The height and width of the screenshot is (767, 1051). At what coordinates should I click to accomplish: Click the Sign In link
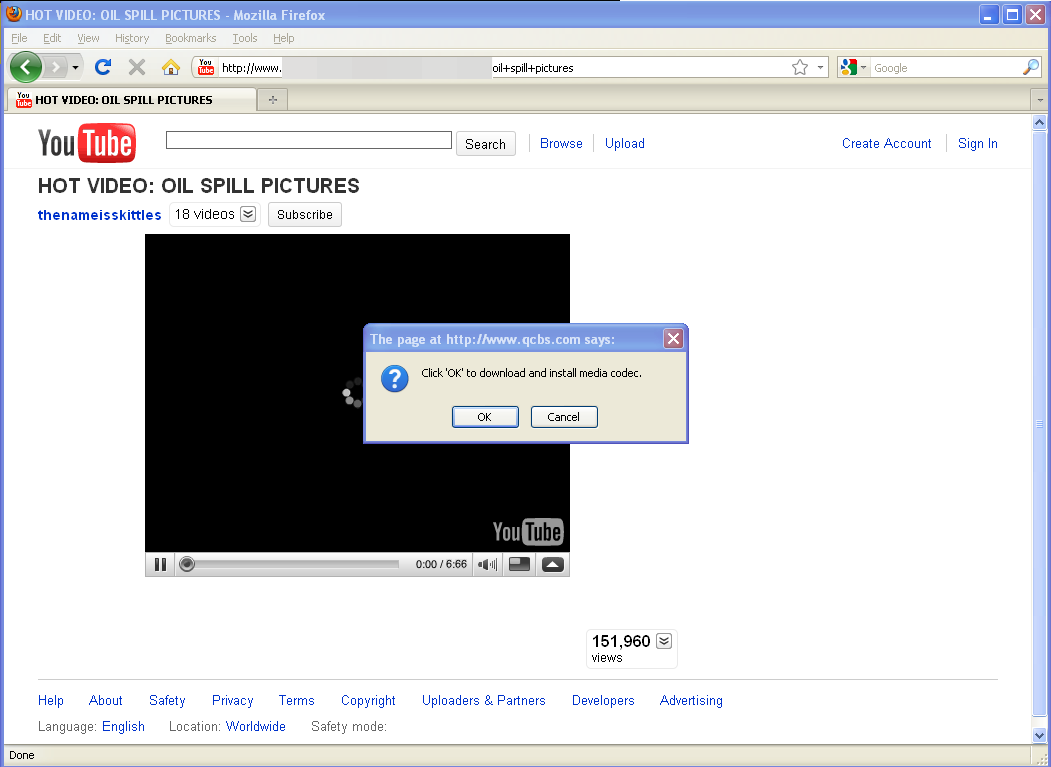tap(978, 143)
